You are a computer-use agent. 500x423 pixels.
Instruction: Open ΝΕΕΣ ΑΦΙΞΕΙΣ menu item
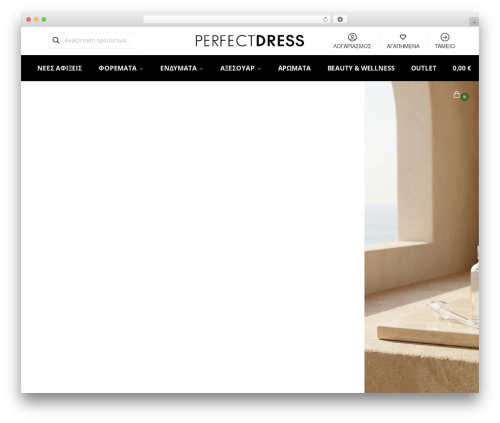click(x=60, y=68)
